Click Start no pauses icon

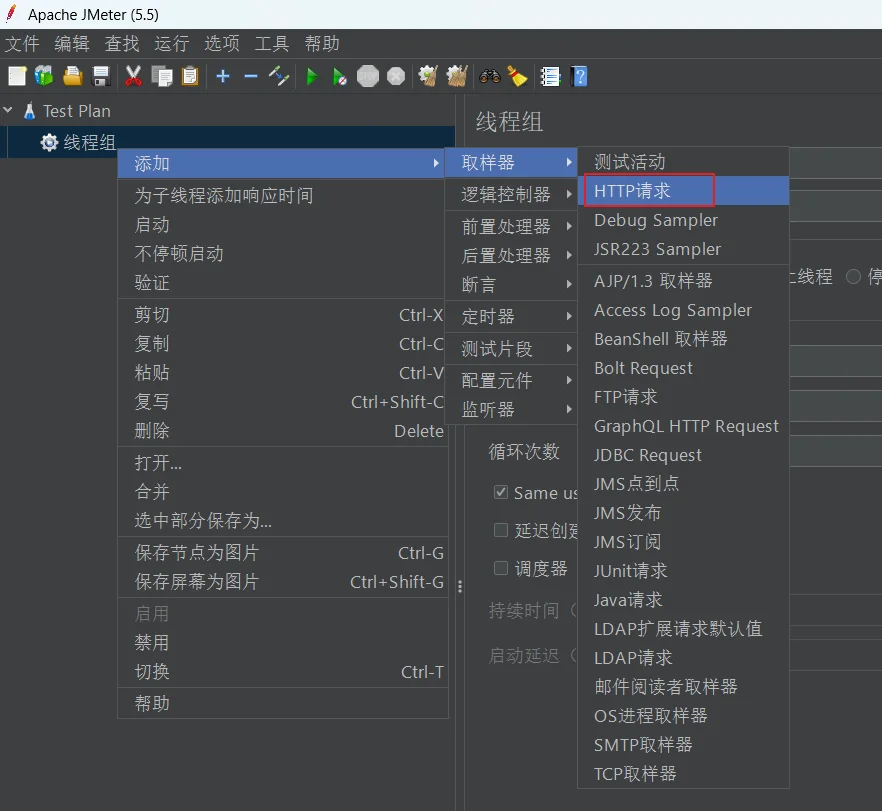340,76
